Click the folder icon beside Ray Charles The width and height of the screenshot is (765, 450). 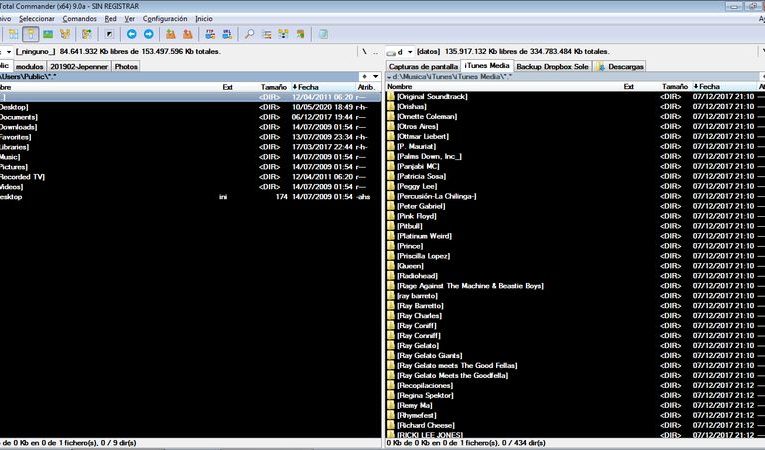tap(391, 315)
